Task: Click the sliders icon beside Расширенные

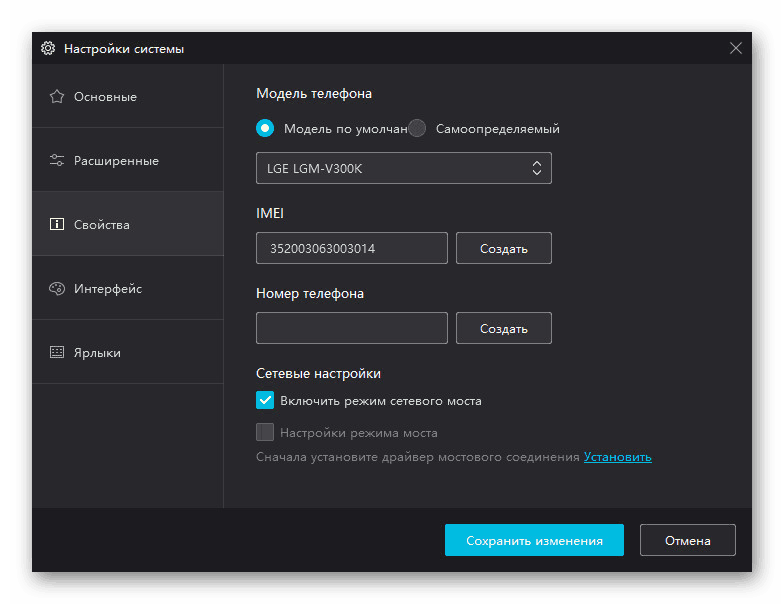Action: tap(57, 160)
